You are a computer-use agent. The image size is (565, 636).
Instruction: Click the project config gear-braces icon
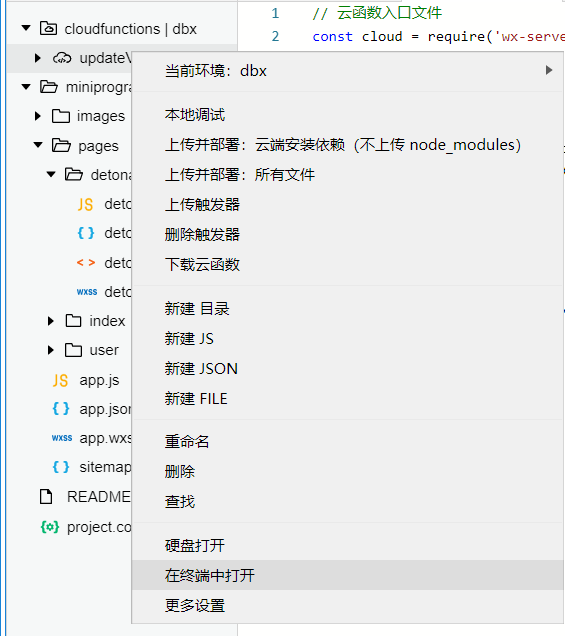pos(50,527)
